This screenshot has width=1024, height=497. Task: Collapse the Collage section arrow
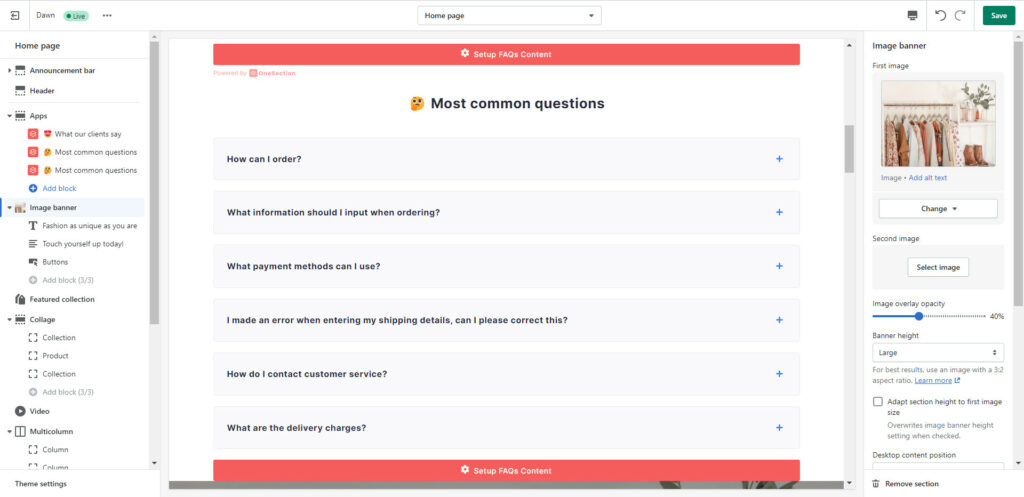click(x=9, y=319)
